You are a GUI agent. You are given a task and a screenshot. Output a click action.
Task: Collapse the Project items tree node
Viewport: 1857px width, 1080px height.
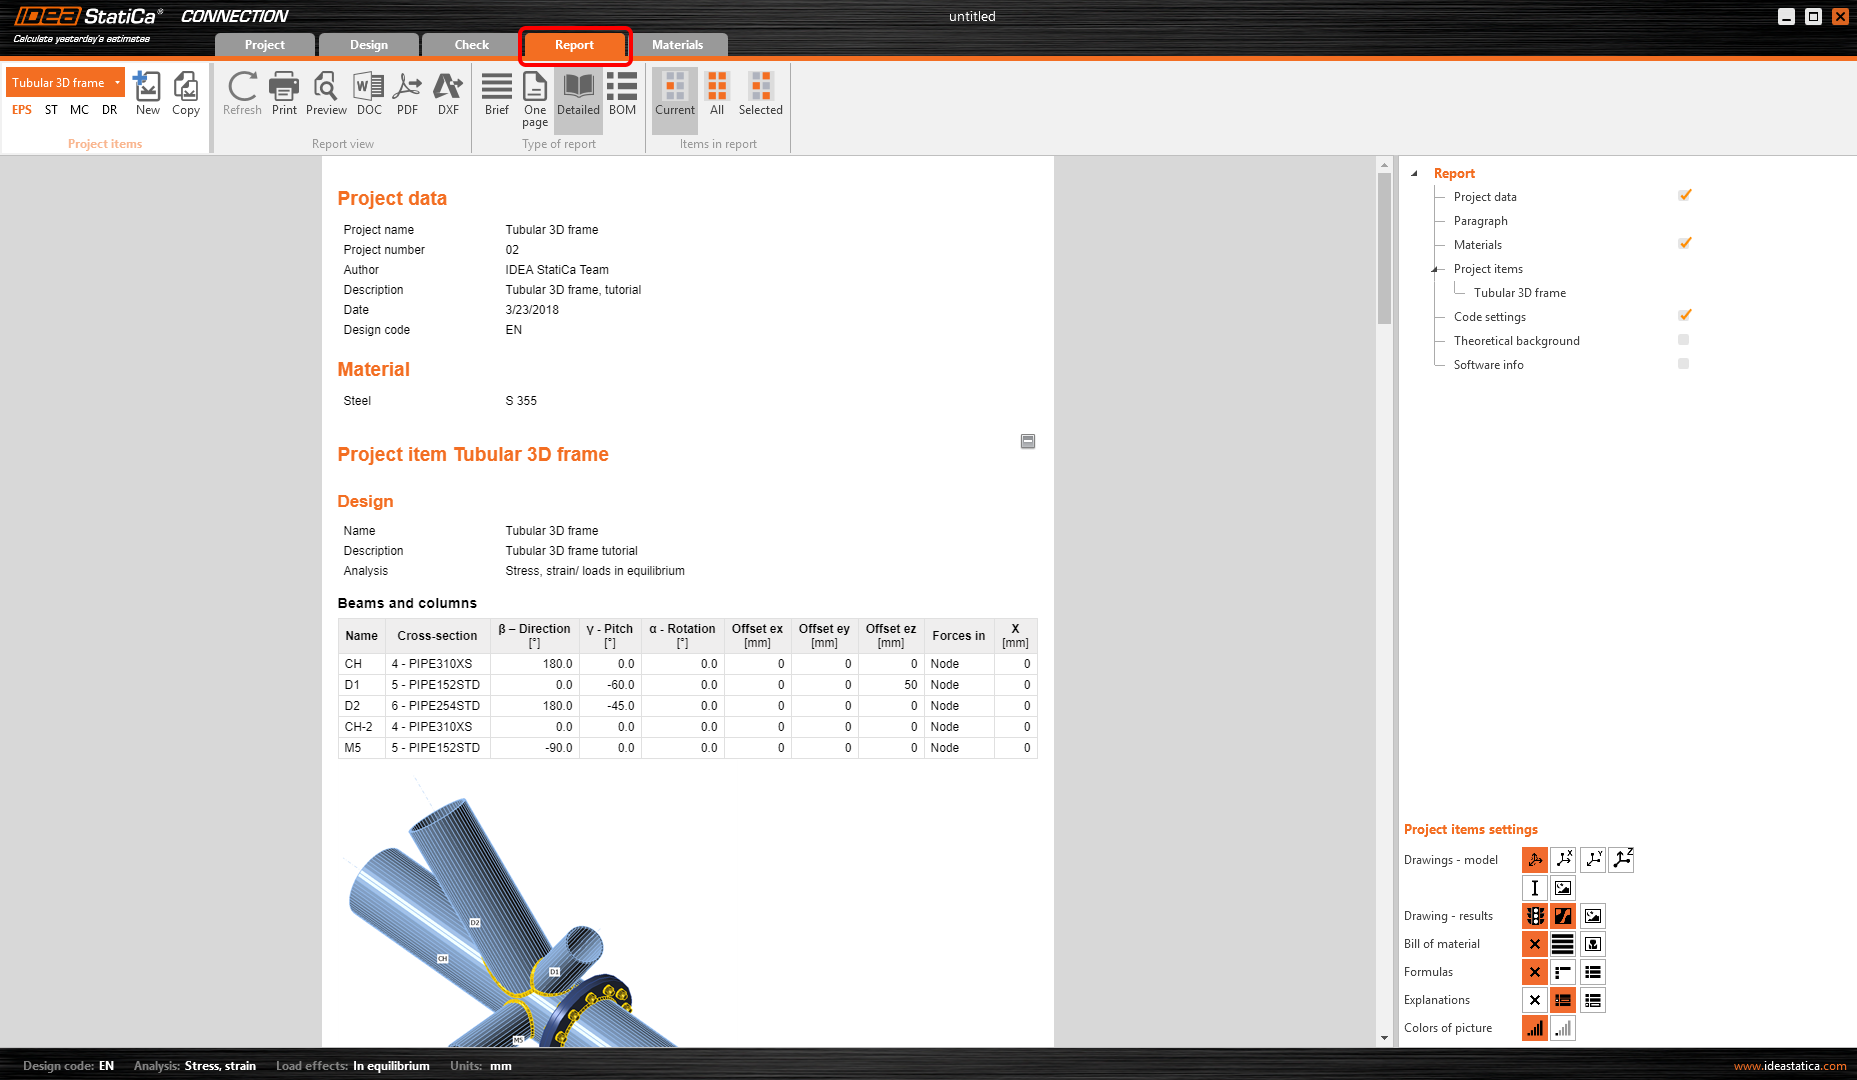tap(1434, 269)
